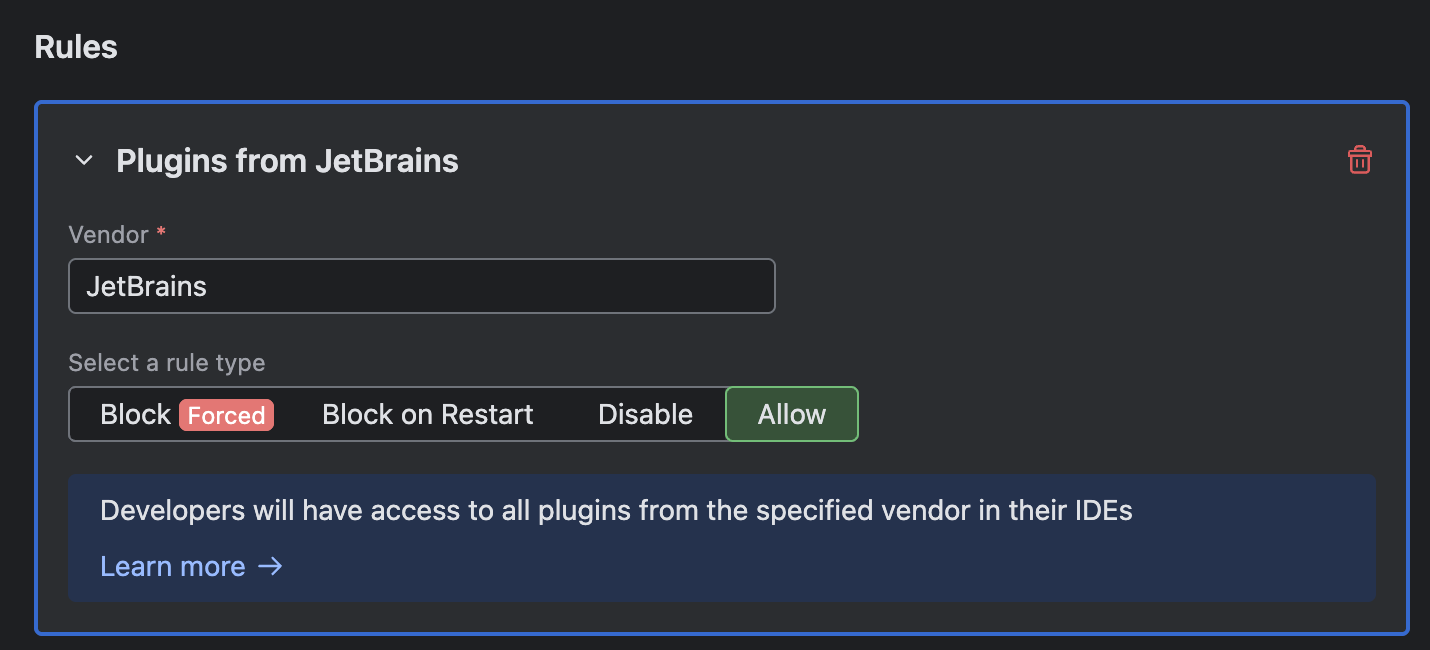This screenshot has height=650, width=1430.
Task: Select the green Allow rule icon button
Action: [x=791, y=413]
